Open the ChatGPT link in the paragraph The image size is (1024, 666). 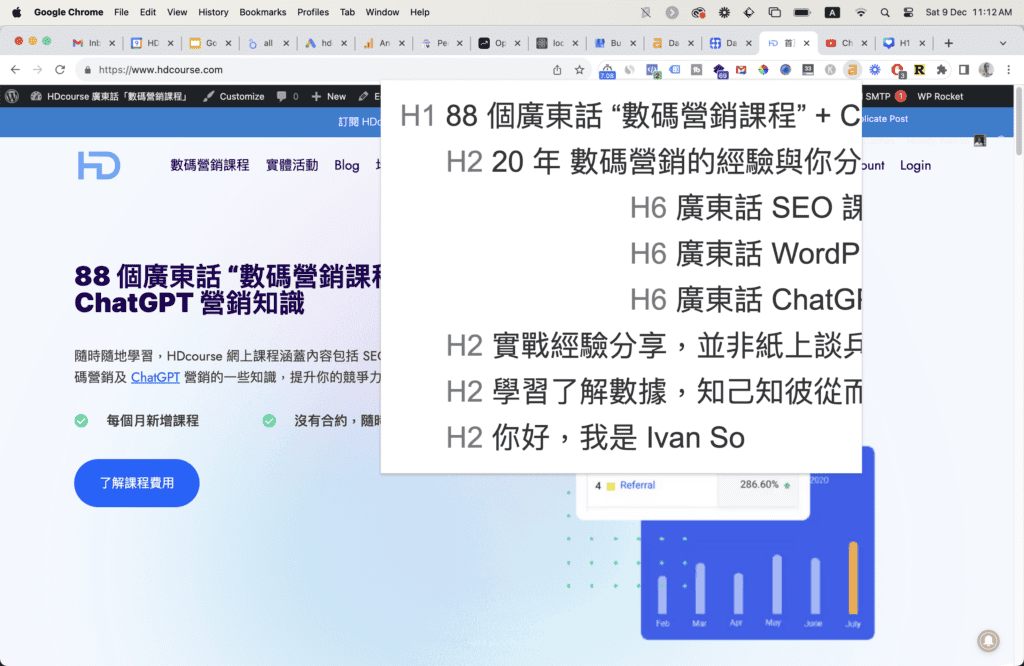click(x=154, y=379)
